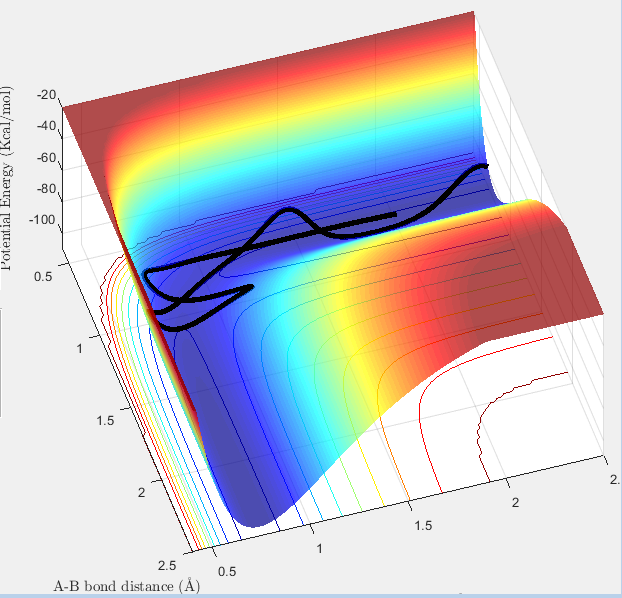Click the -60 energy tick label

(47, 158)
